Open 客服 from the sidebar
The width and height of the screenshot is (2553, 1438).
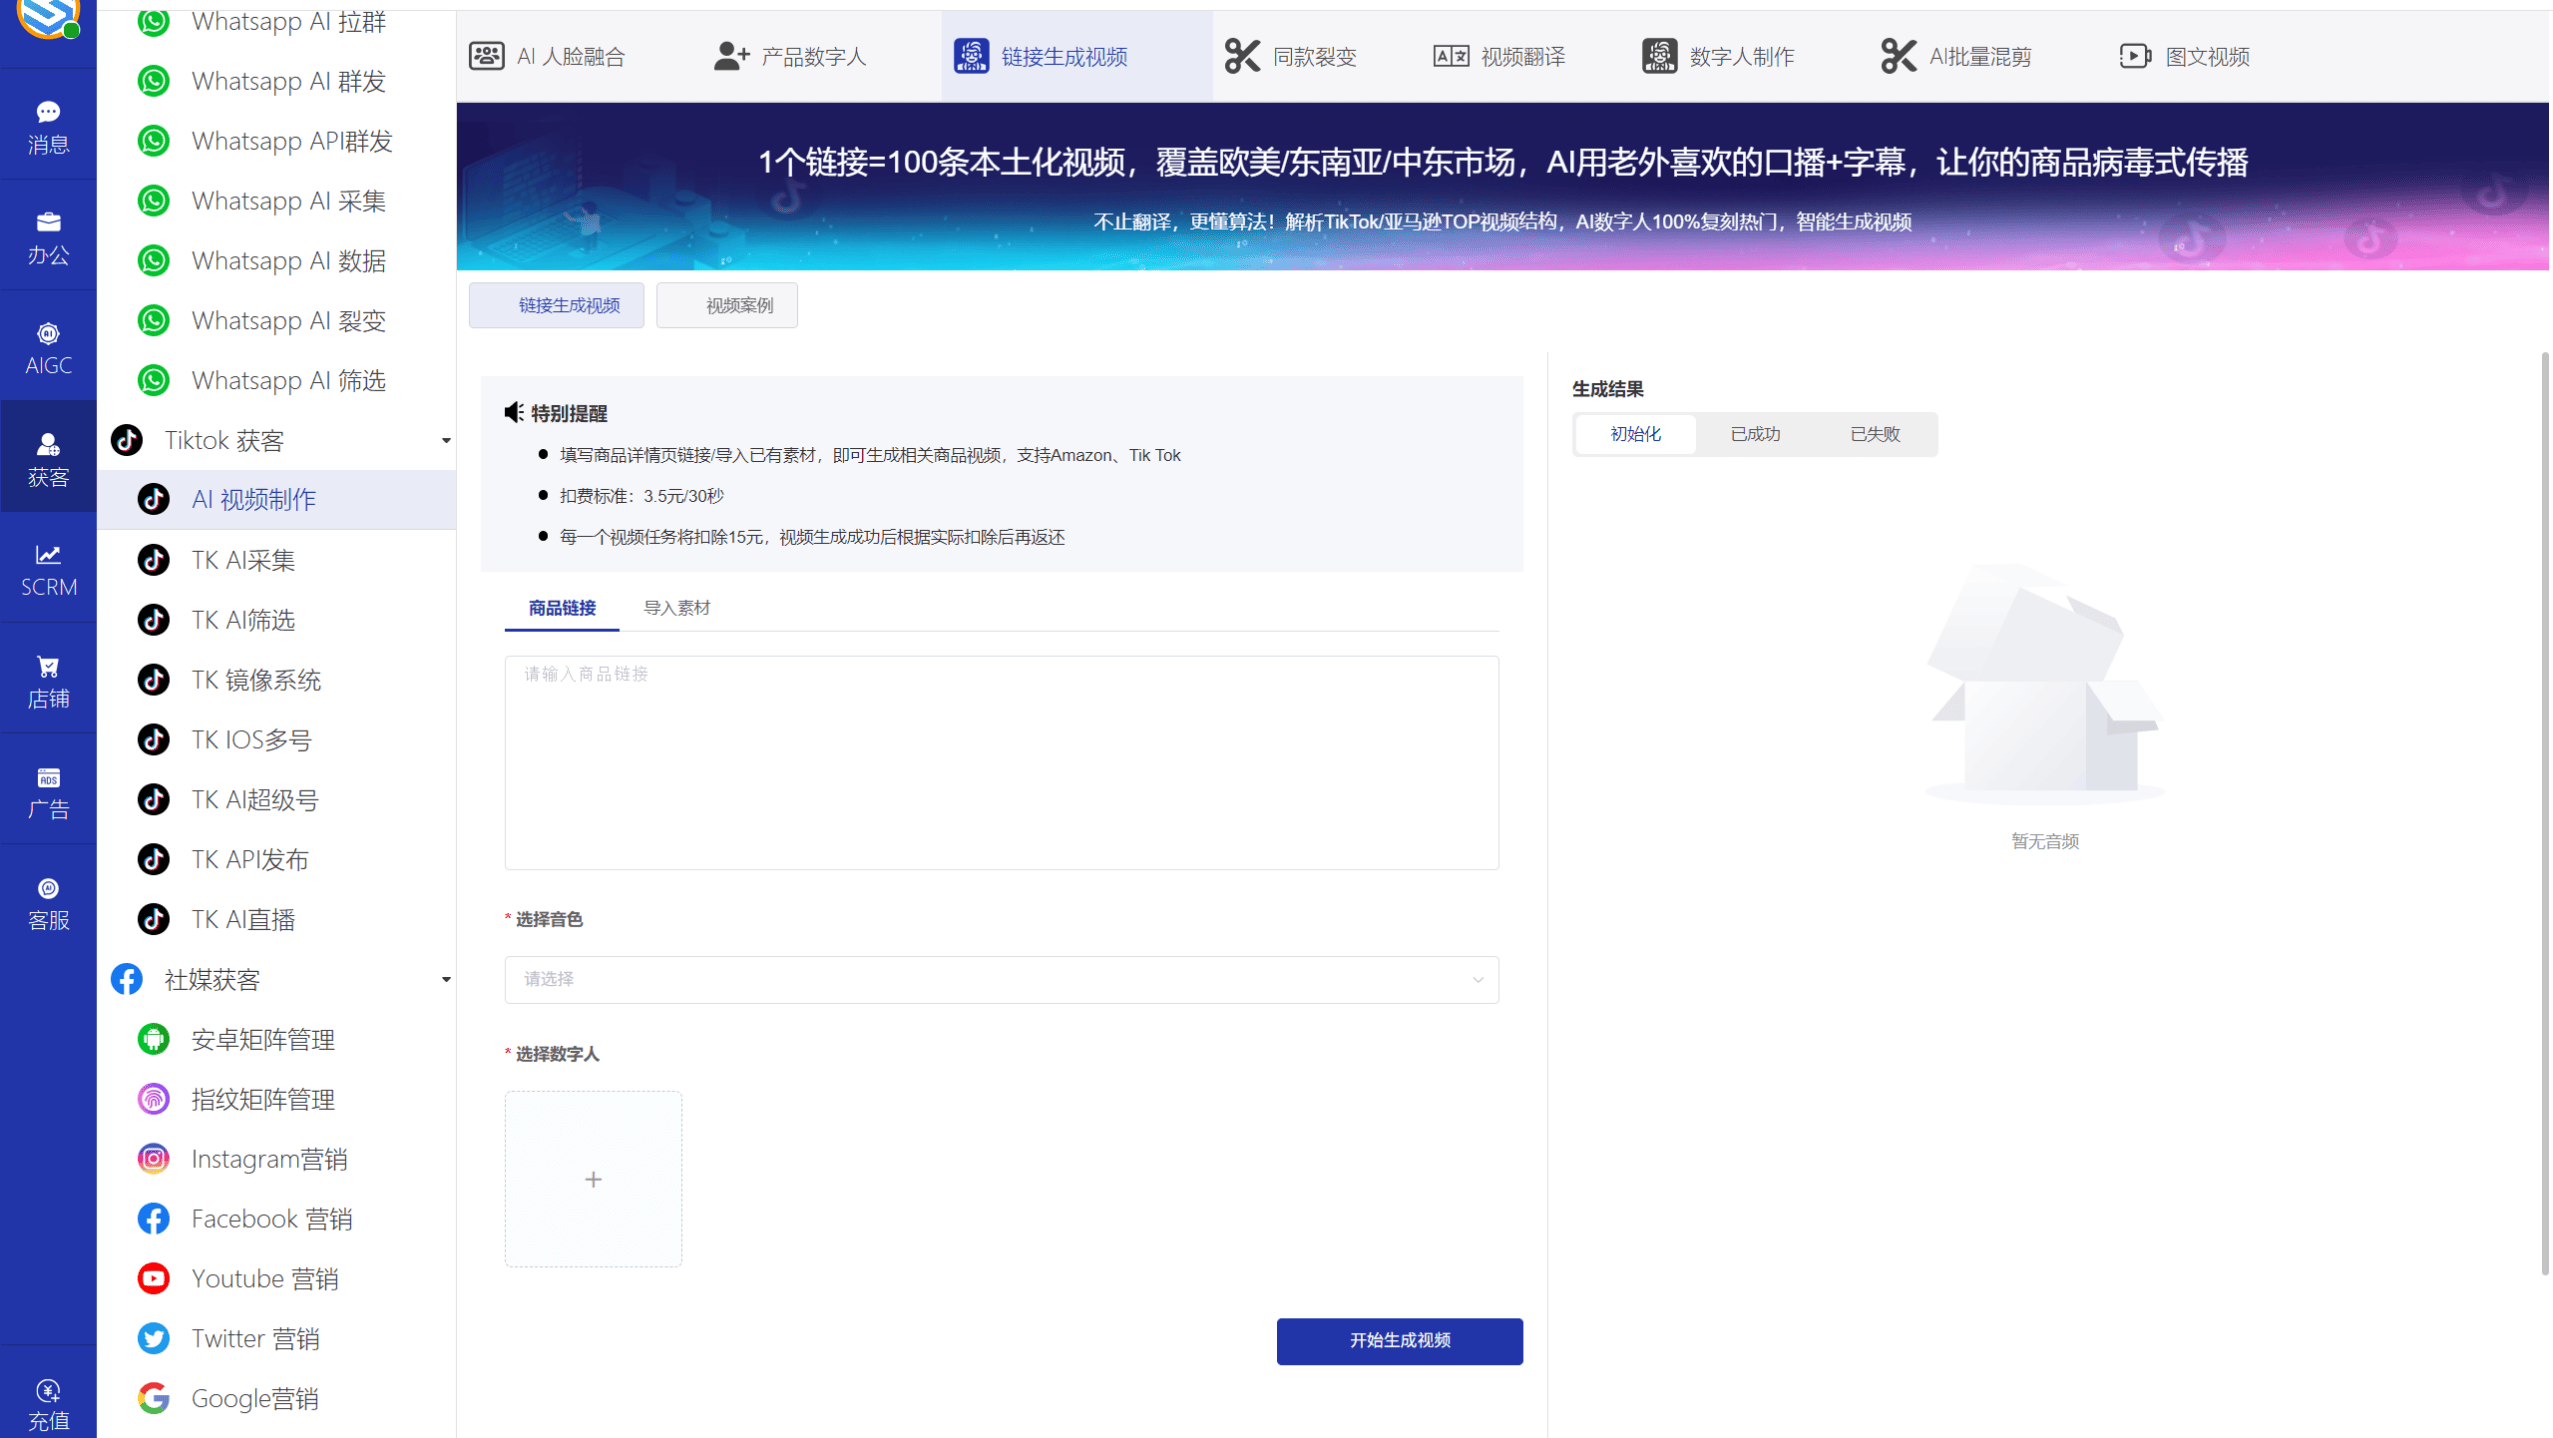[48, 902]
